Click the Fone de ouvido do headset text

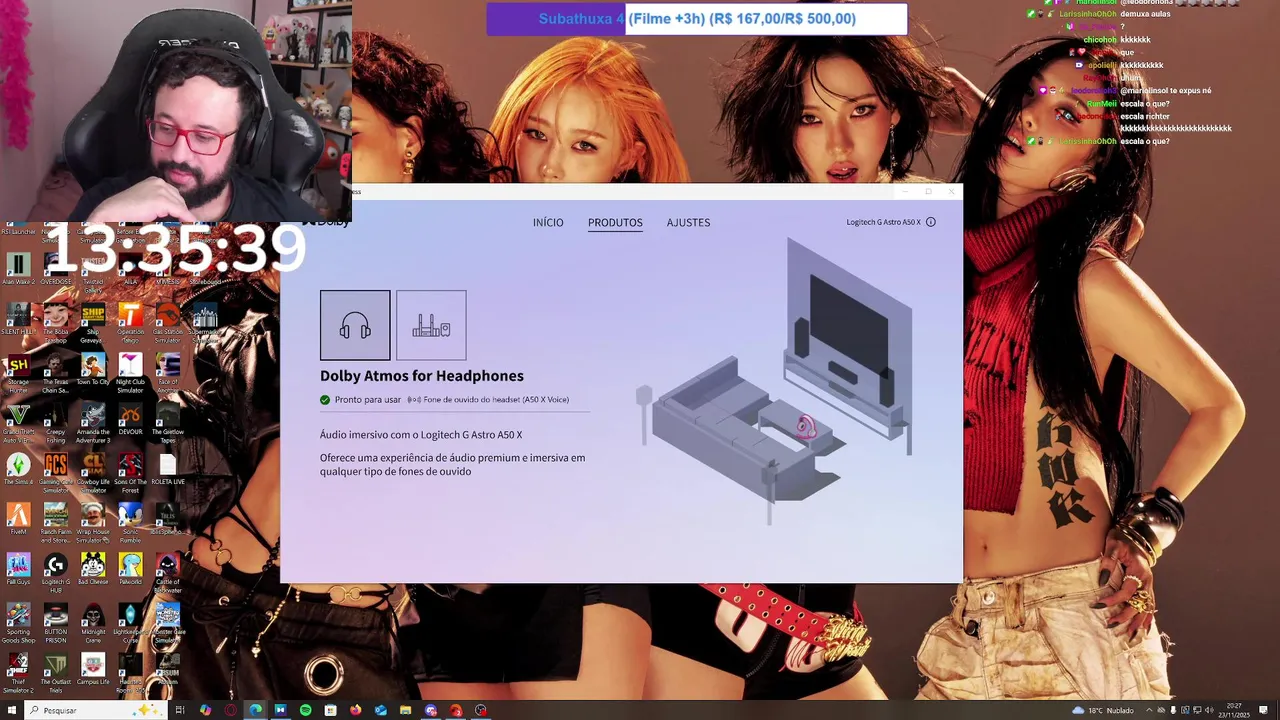(x=496, y=400)
